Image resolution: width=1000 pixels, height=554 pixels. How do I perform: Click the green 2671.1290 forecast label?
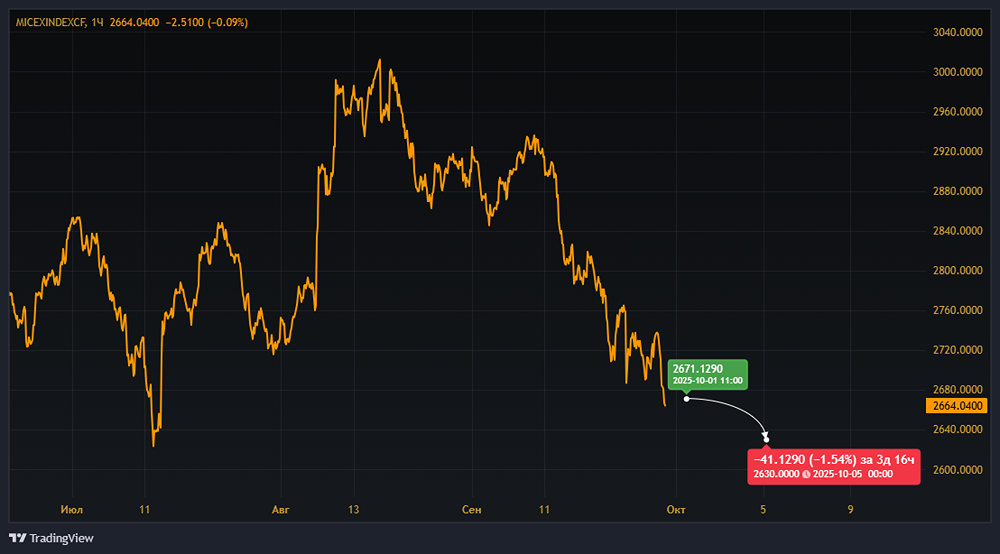pos(707,374)
